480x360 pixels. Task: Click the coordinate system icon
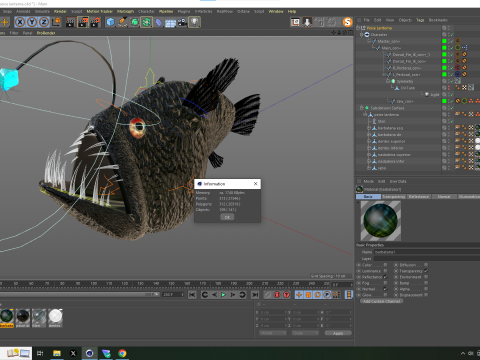[56, 22]
